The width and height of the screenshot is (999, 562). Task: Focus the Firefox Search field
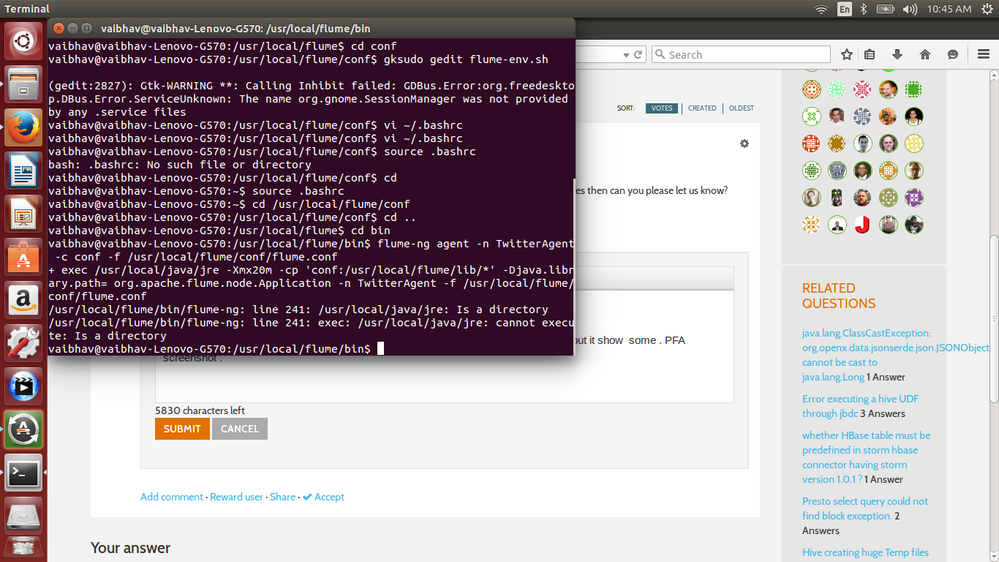click(741, 55)
